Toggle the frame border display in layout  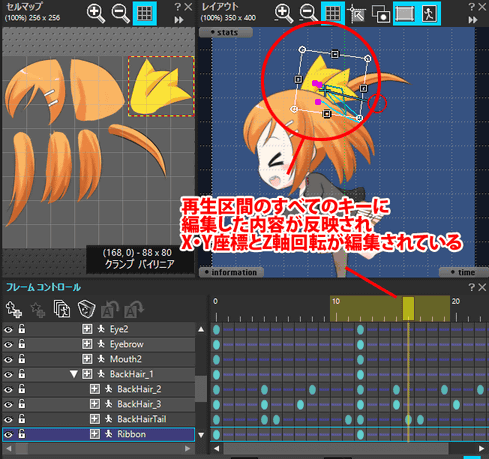coord(405,13)
